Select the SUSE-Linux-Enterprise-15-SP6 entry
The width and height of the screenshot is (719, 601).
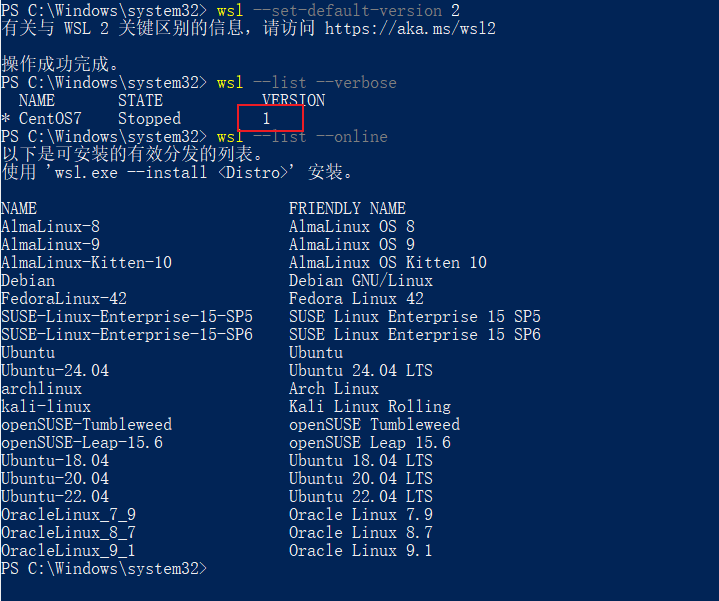click(127, 335)
